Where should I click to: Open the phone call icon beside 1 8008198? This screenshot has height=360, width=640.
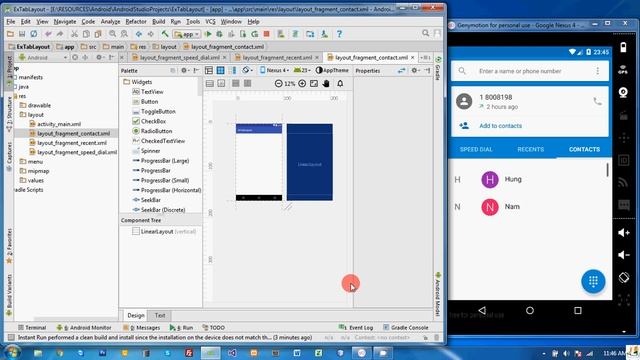coord(597,101)
